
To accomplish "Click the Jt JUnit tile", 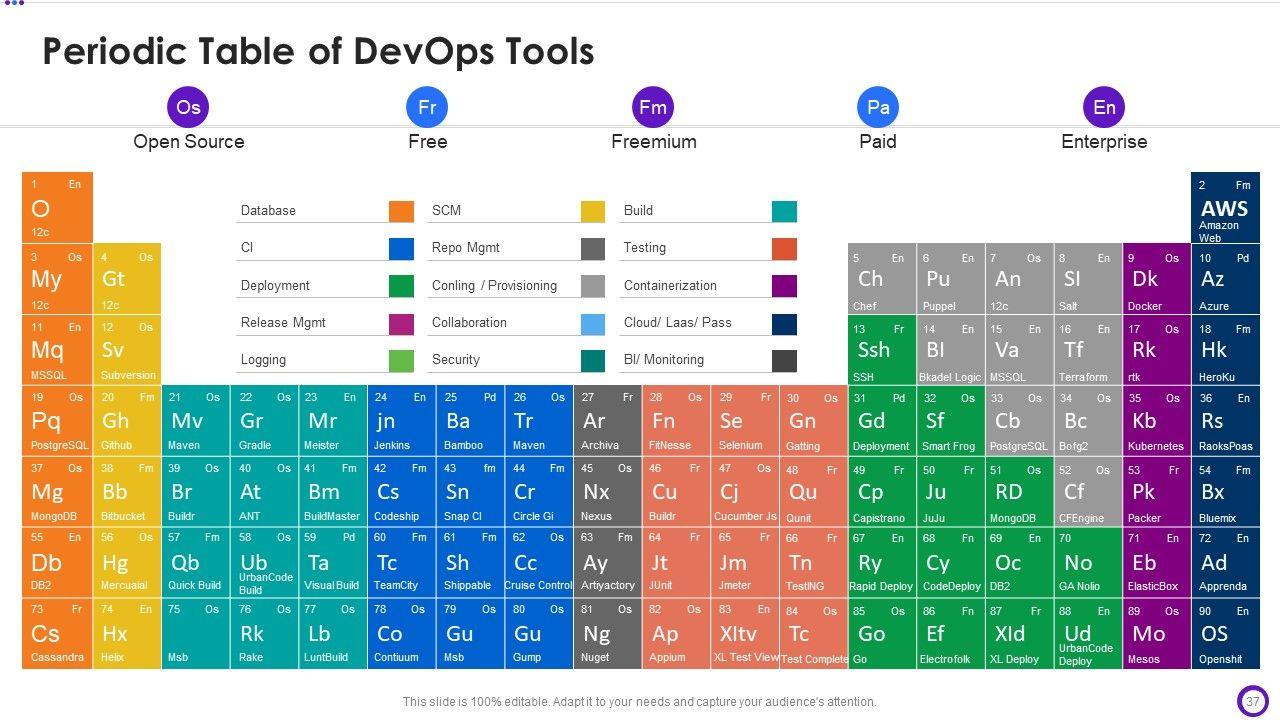I will click(x=676, y=563).
